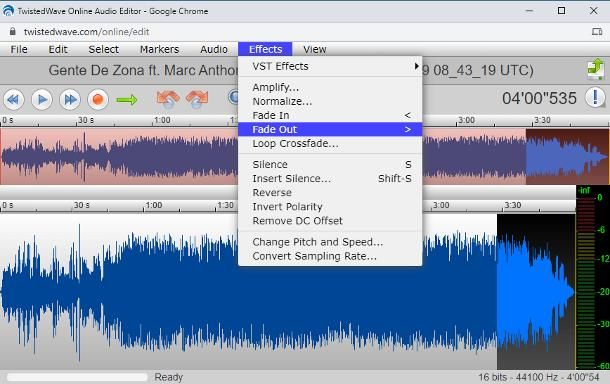Open the Audio menu

pyautogui.click(x=214, y=49)
